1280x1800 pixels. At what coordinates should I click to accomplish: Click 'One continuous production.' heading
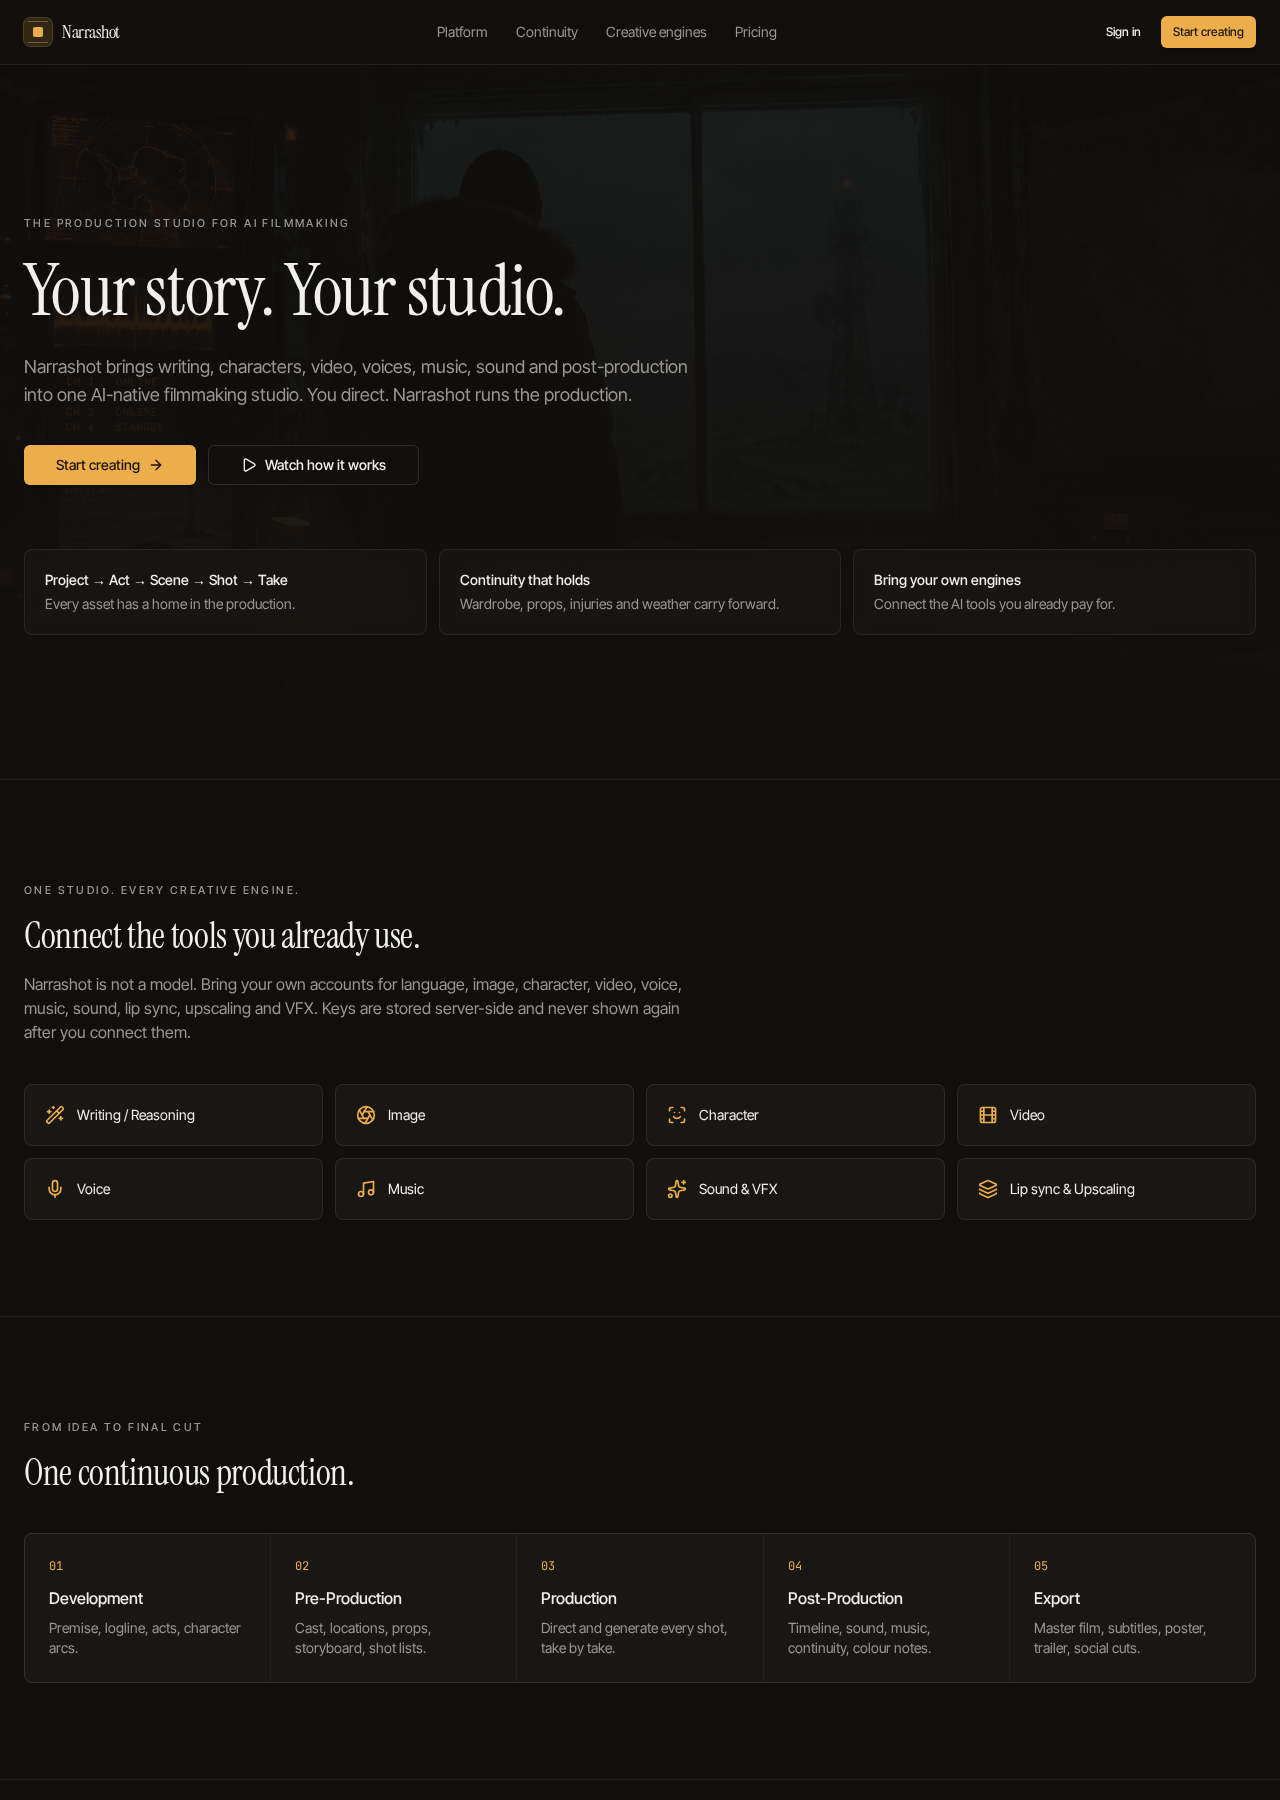189,1473
